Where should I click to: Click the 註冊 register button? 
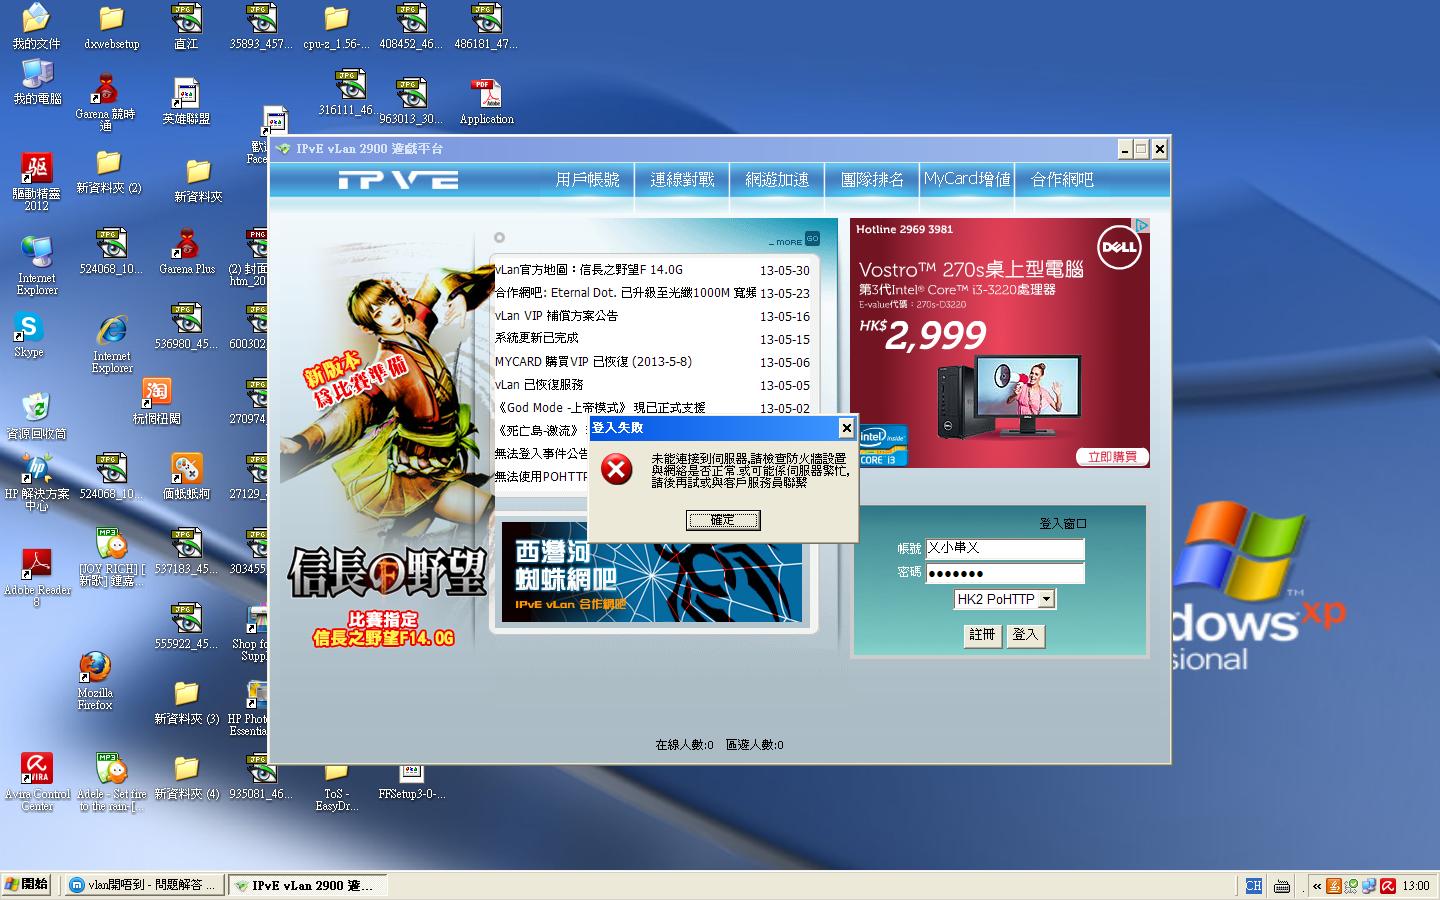coord(982,635)
